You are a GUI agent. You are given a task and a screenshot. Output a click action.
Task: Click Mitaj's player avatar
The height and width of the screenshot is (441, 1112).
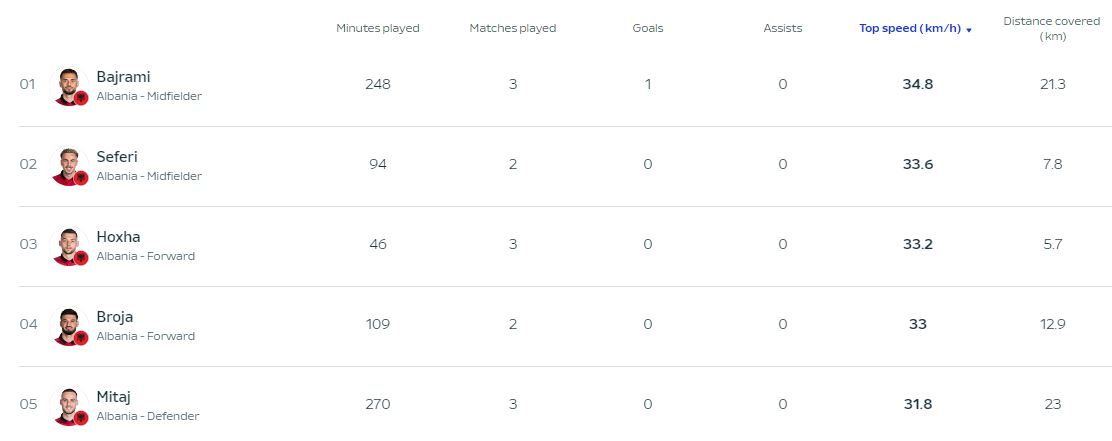pyautogui.click(x=67, y=407)
